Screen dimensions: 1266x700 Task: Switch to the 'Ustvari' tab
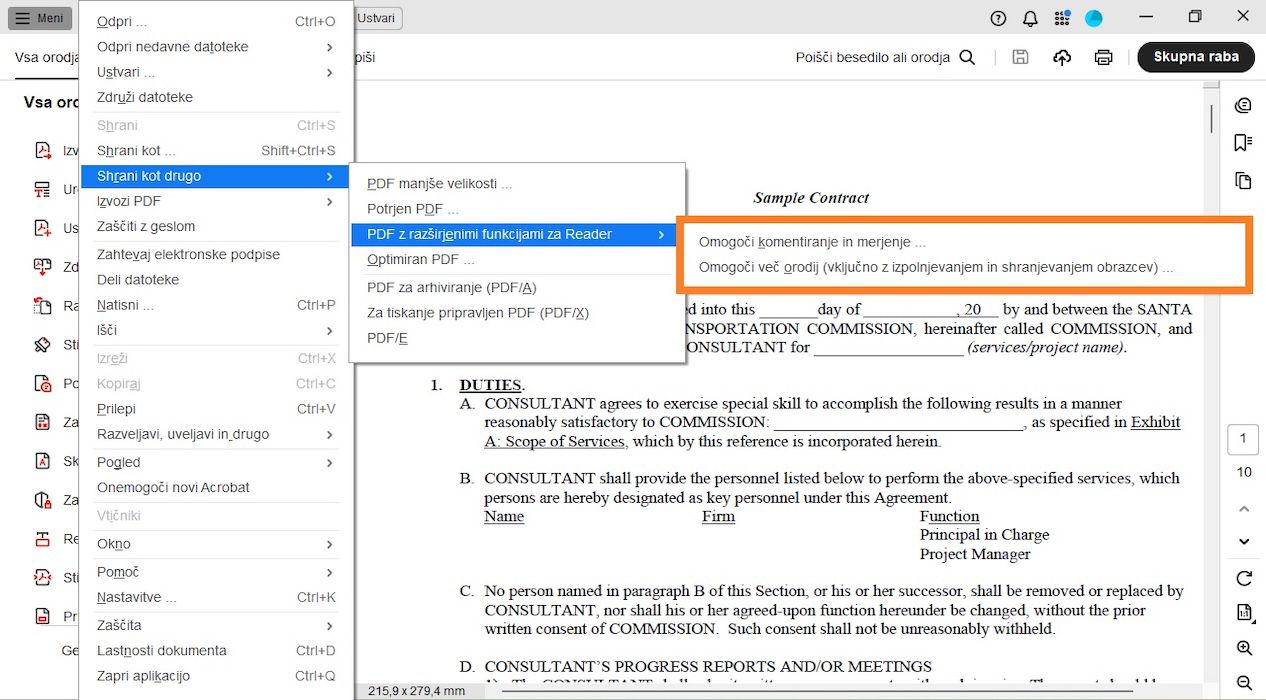(375, 17)
